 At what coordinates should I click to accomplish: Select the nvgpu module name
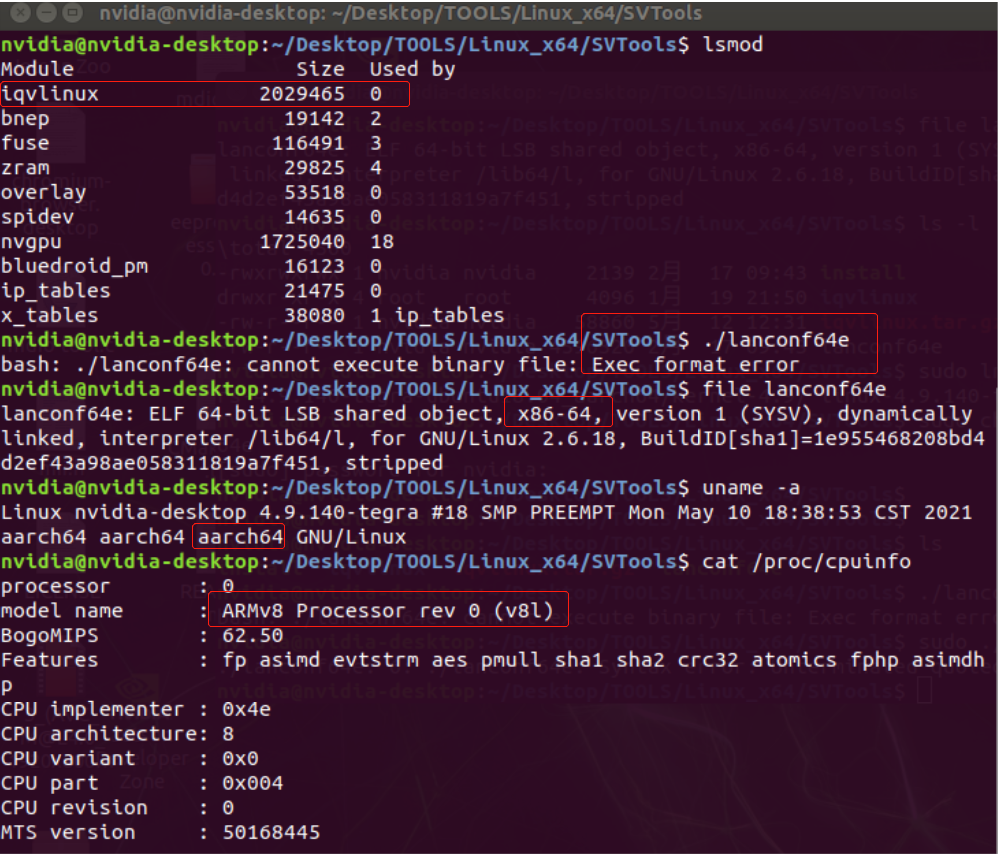tap(33, 241)
